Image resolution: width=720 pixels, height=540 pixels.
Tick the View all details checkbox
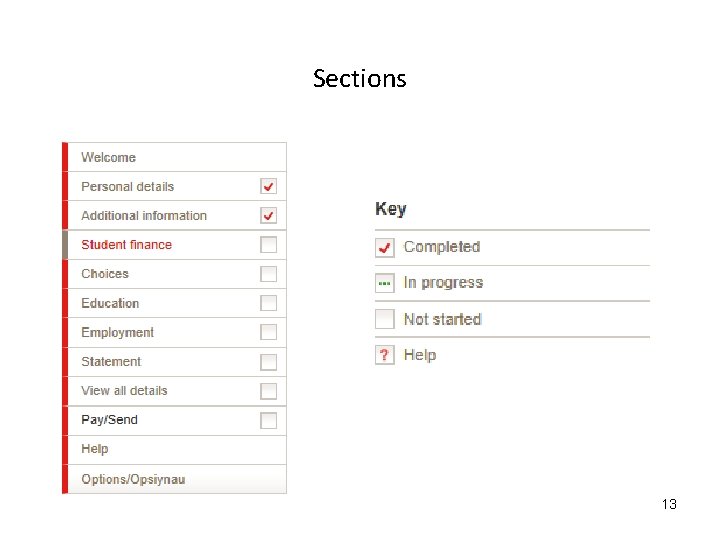[268, 391]
